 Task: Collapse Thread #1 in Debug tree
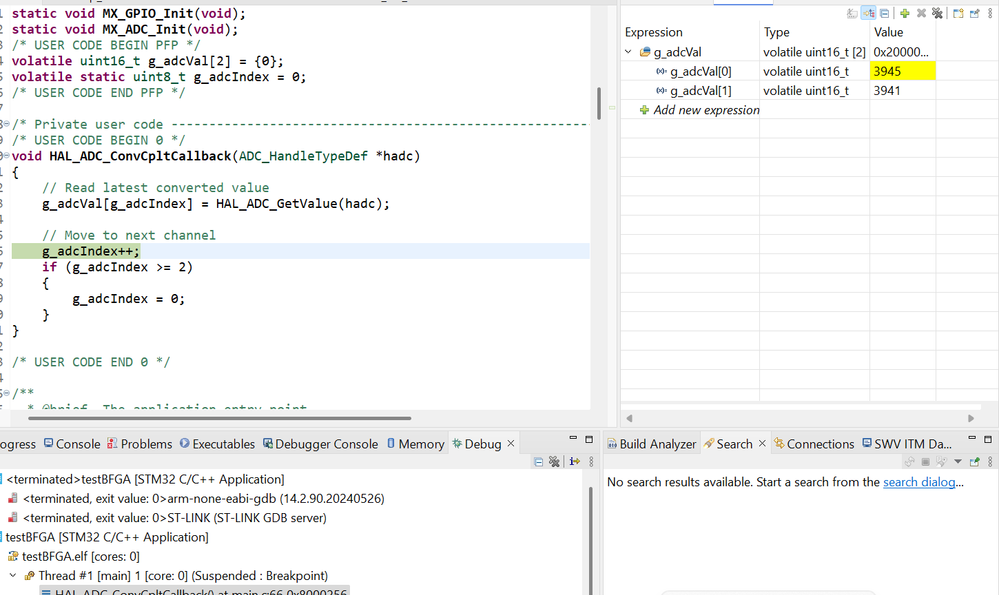pos(13,575)
